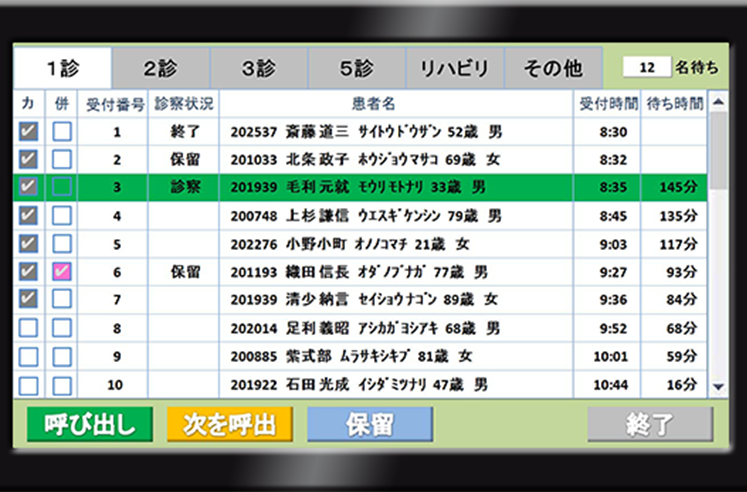Click the カ column header
The image size is (747, 492).
[x=28, y=104]
